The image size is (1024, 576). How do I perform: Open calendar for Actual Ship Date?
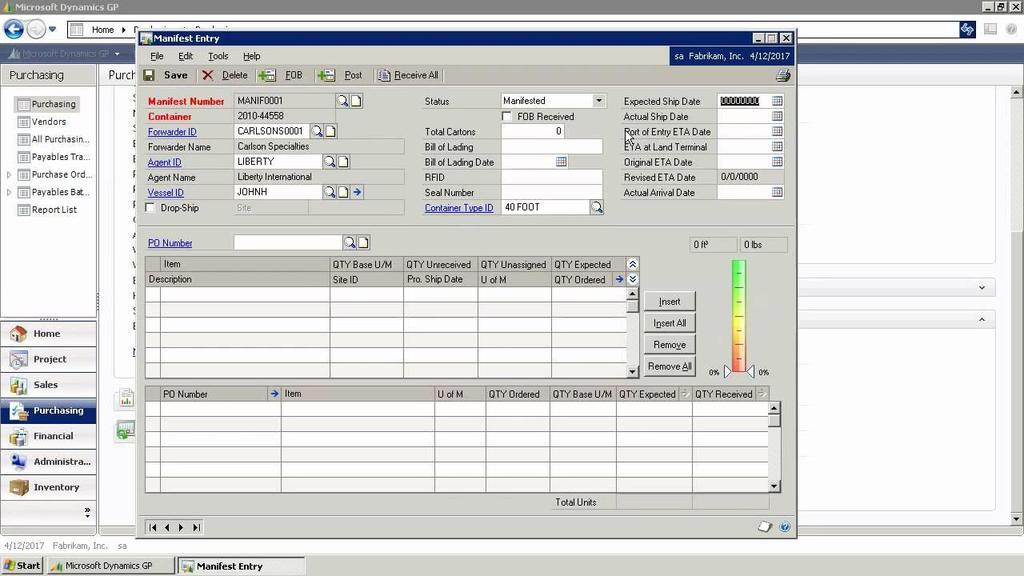point(776,116)
